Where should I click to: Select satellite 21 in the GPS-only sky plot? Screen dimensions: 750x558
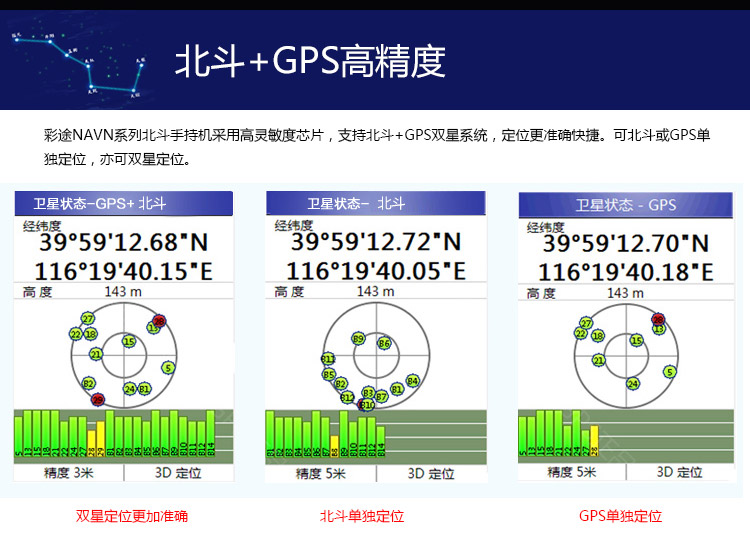[x=599, y=360]
